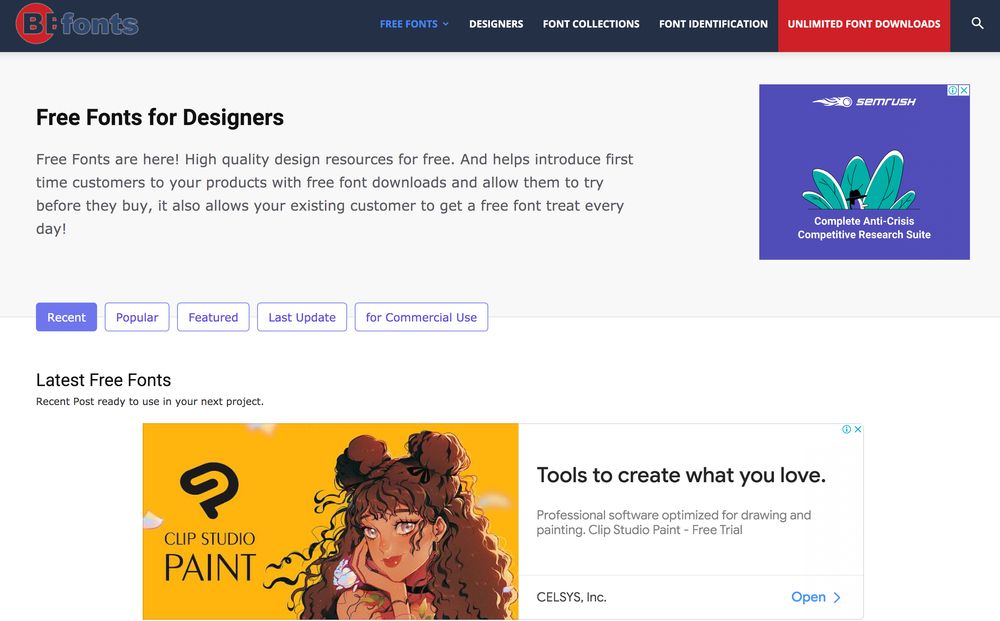Click the Semrush ad info icon
Viewport: 1000px width, 621px height.
coord(953,90)
